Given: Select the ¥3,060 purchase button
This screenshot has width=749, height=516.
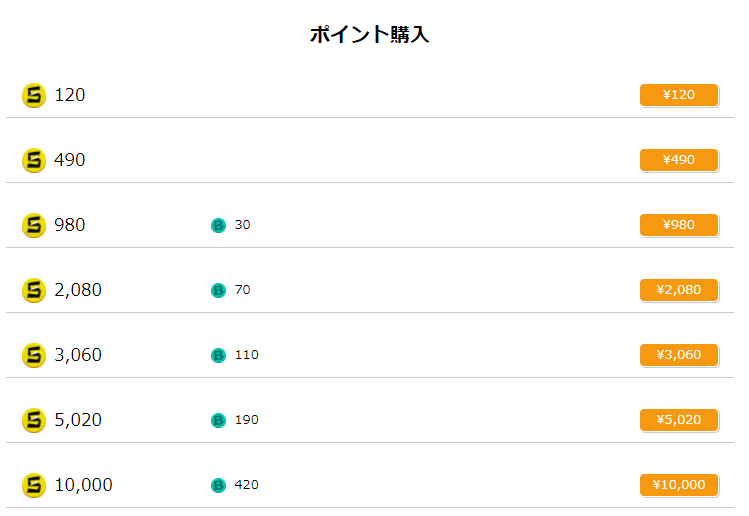Looking at the screenshot, I should [x=679, y=355].
